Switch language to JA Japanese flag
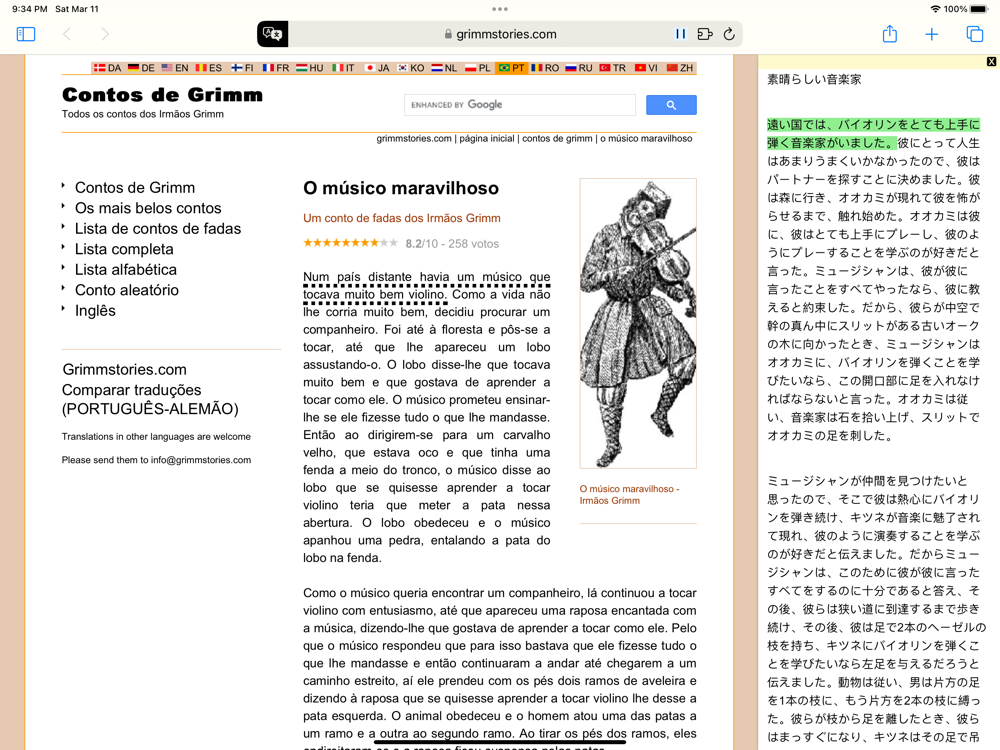The width and height of the screenshot is (1000, 750). 377,68
